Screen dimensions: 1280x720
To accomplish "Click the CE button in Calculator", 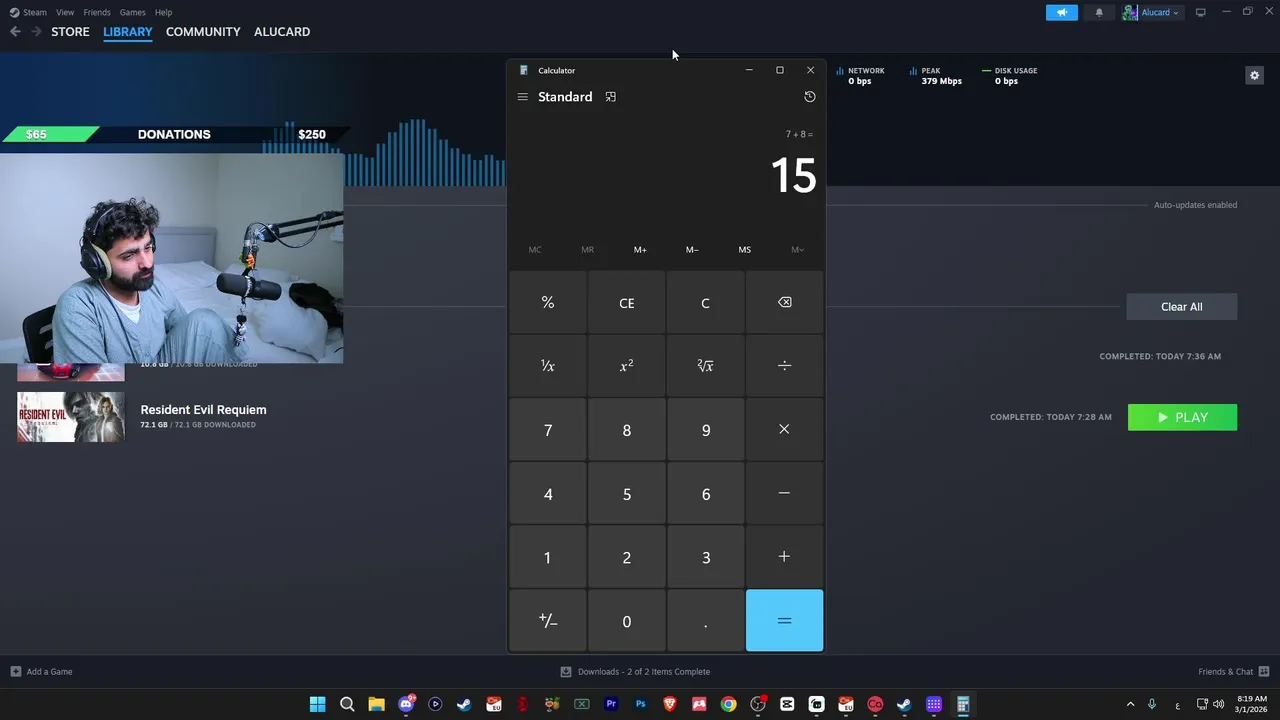I will coord(627,302).
